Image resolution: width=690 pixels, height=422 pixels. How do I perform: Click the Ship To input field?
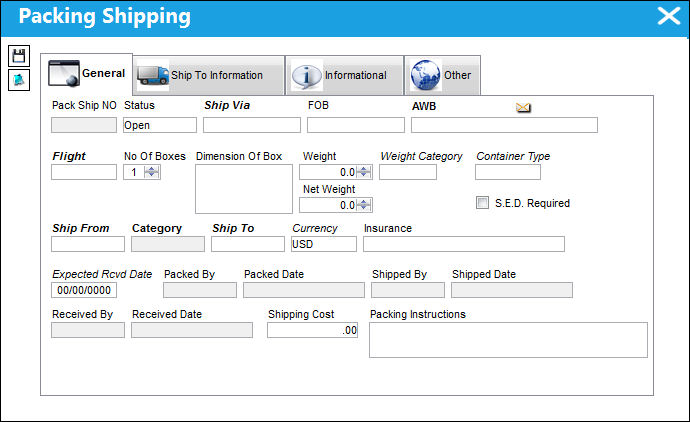[x=248, y=244]
